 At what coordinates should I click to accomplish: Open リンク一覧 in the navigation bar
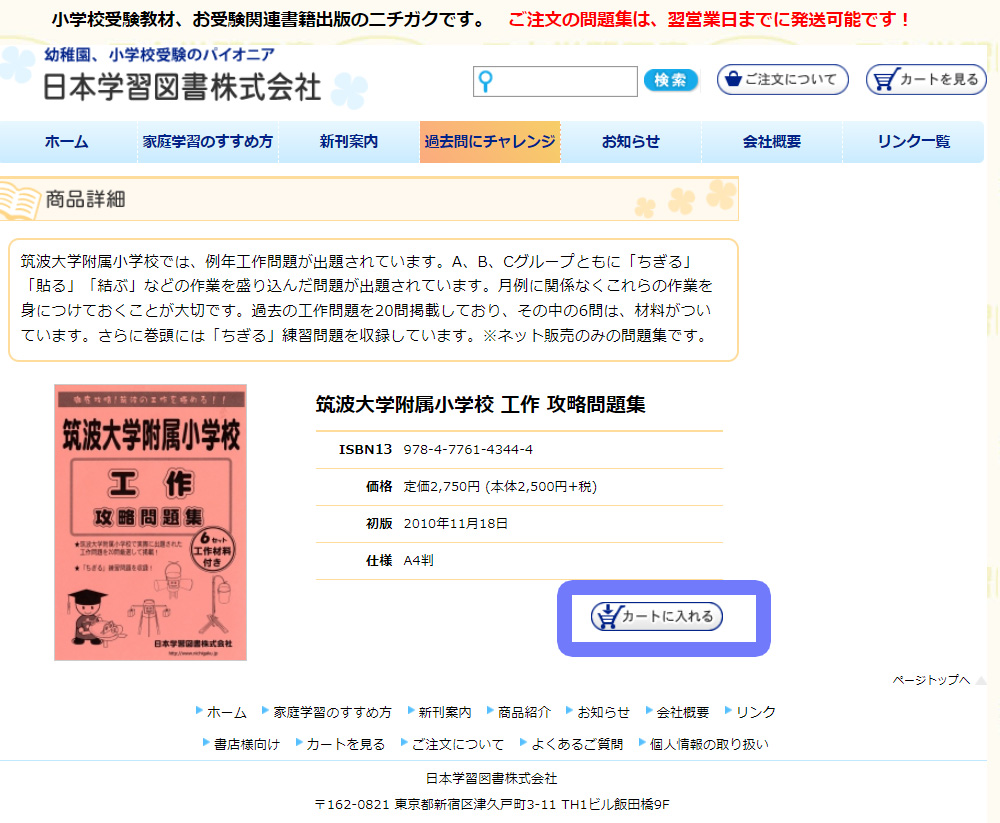coord(913,142)
